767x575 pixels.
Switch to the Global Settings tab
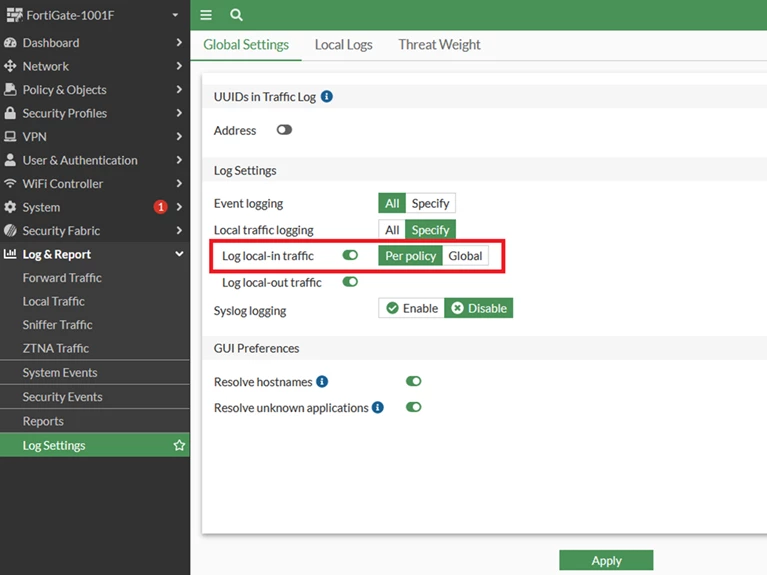coord(246,45)
